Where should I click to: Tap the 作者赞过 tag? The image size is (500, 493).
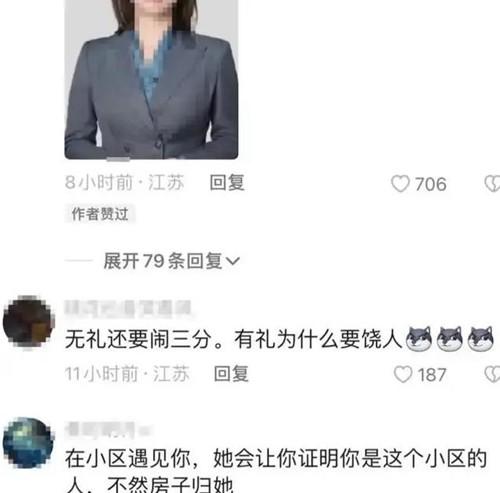coord(100,214)
